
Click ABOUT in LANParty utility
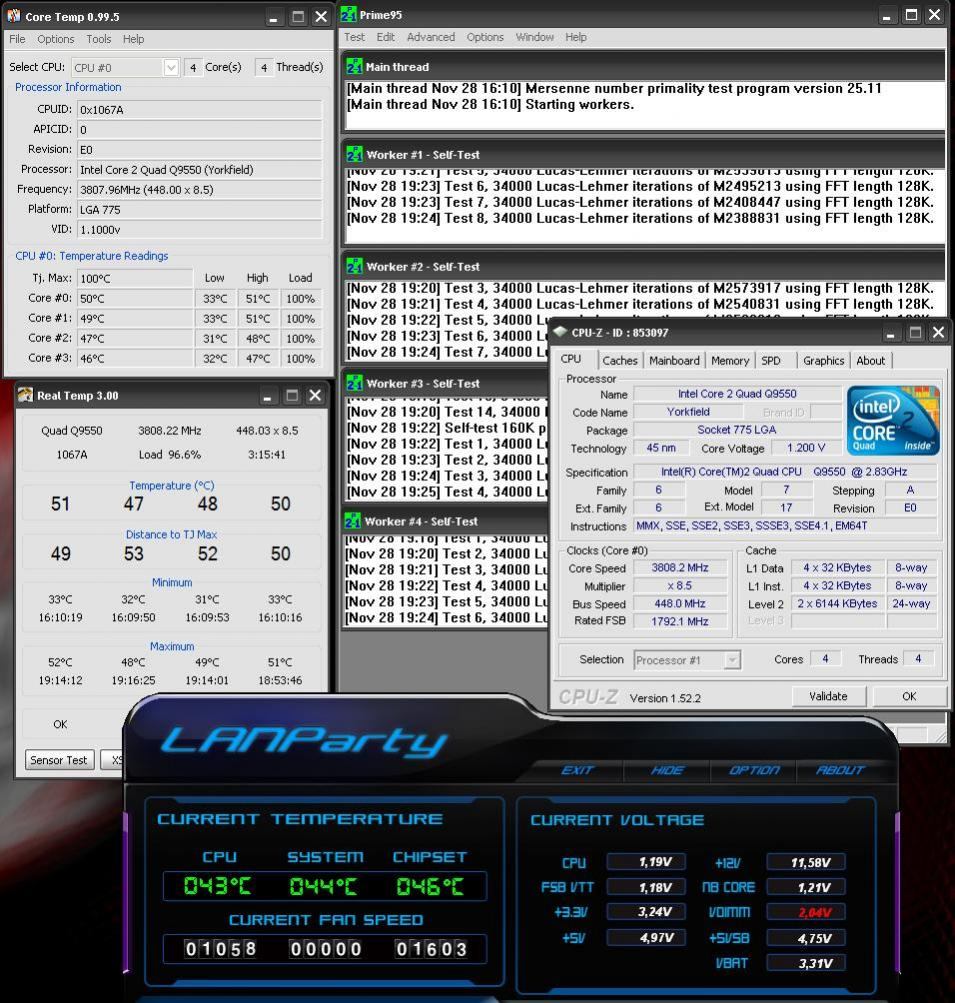[x=840, y=770]
